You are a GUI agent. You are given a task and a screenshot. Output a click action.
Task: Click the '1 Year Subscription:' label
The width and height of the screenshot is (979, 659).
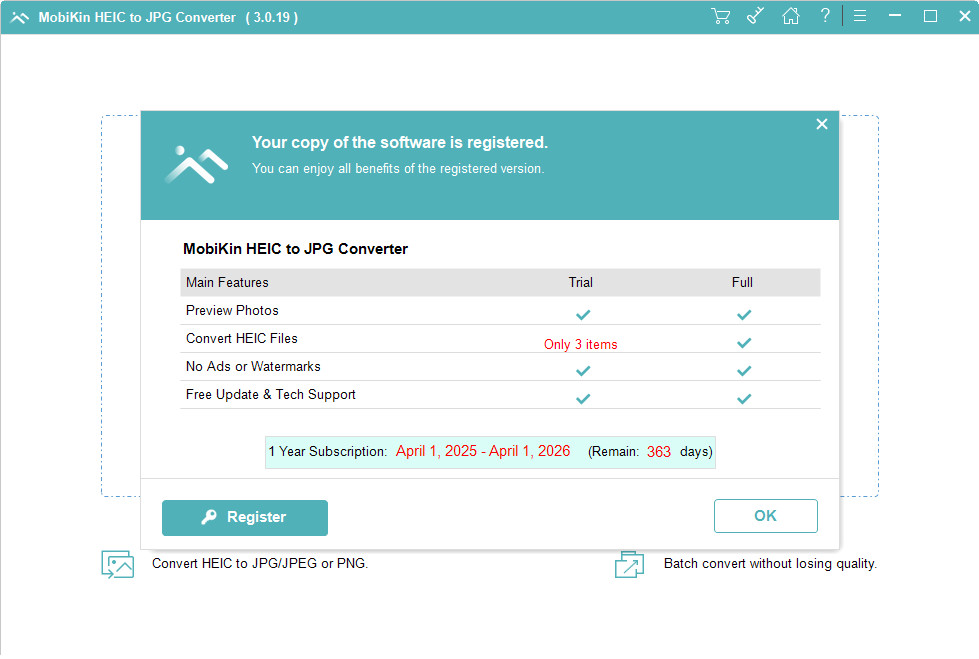[x=328, y=452]
